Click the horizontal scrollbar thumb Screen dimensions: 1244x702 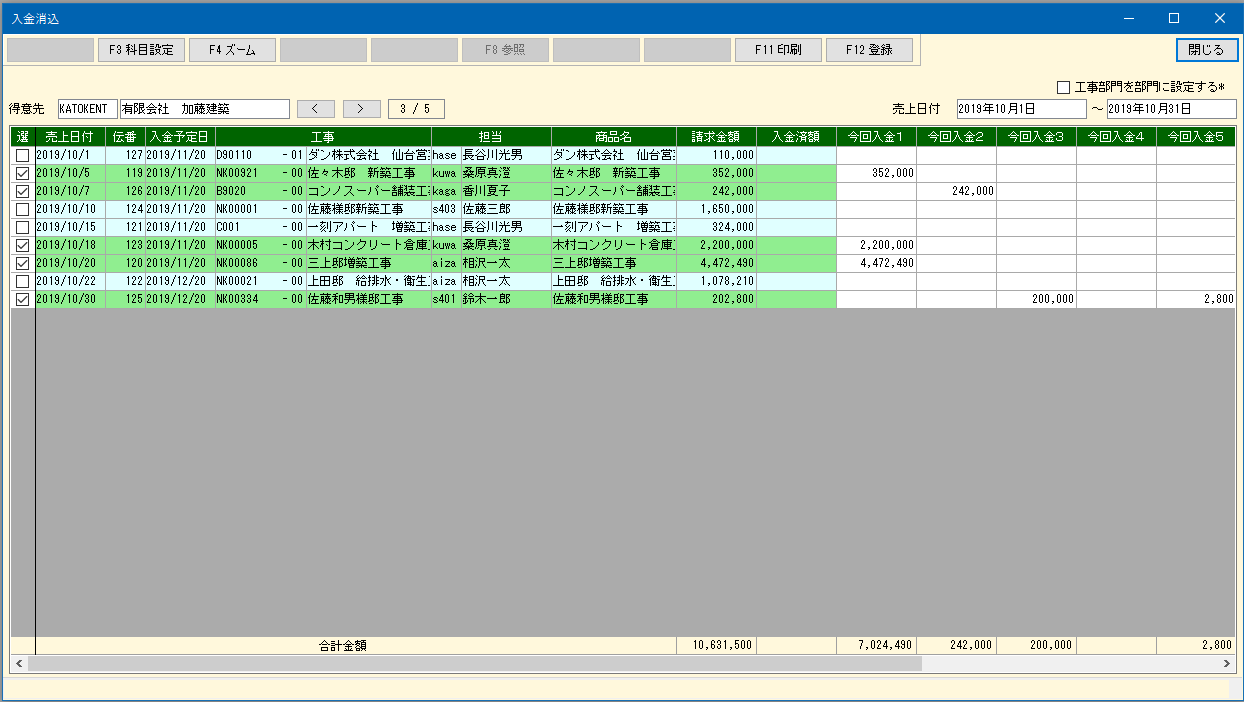[475, 663]
